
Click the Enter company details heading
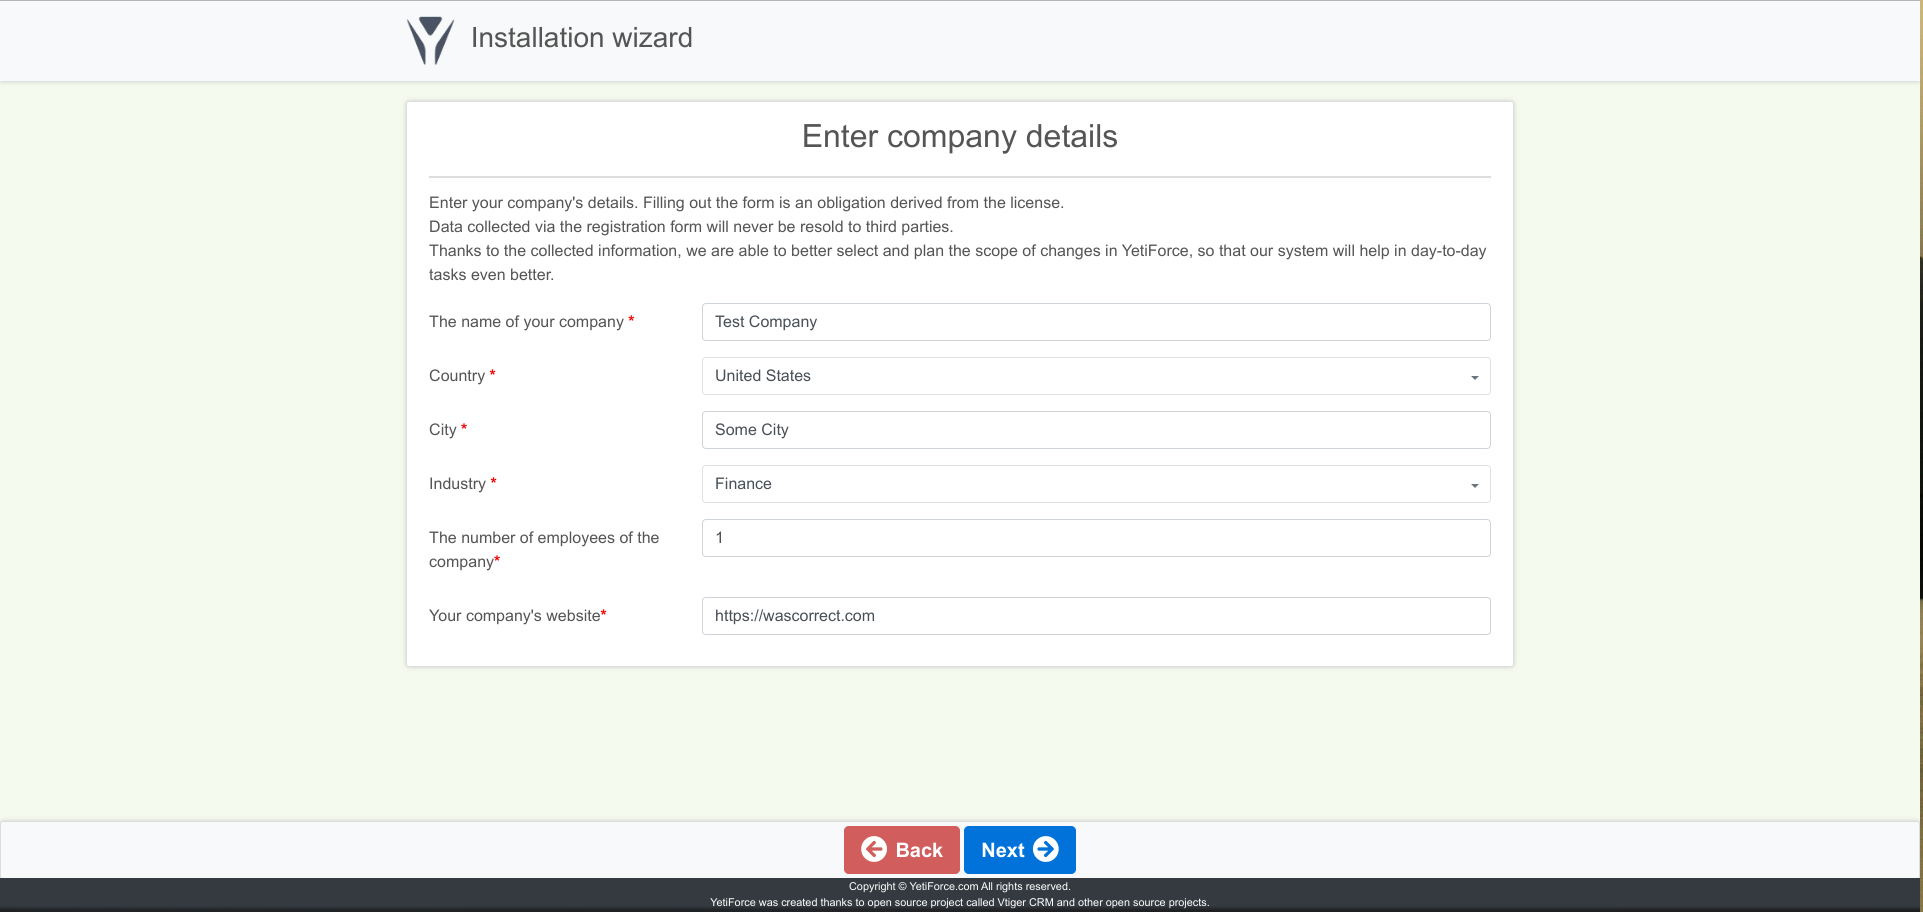(960, 136)
